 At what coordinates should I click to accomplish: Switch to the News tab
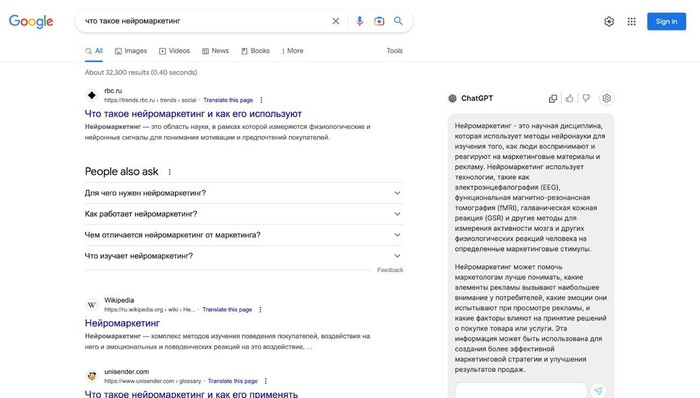coord(215,51)
